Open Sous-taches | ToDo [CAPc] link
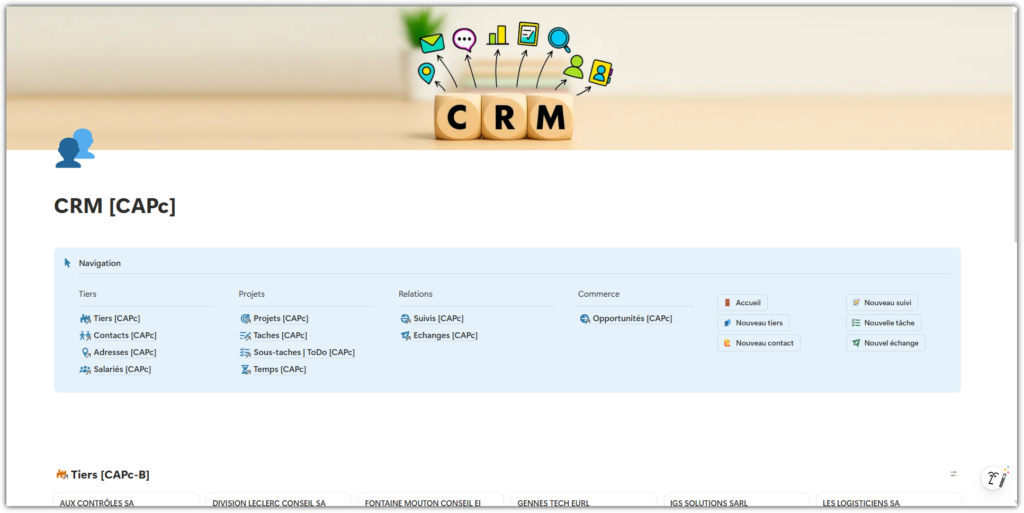1024x513 pixels. click(x=304, y=352)
